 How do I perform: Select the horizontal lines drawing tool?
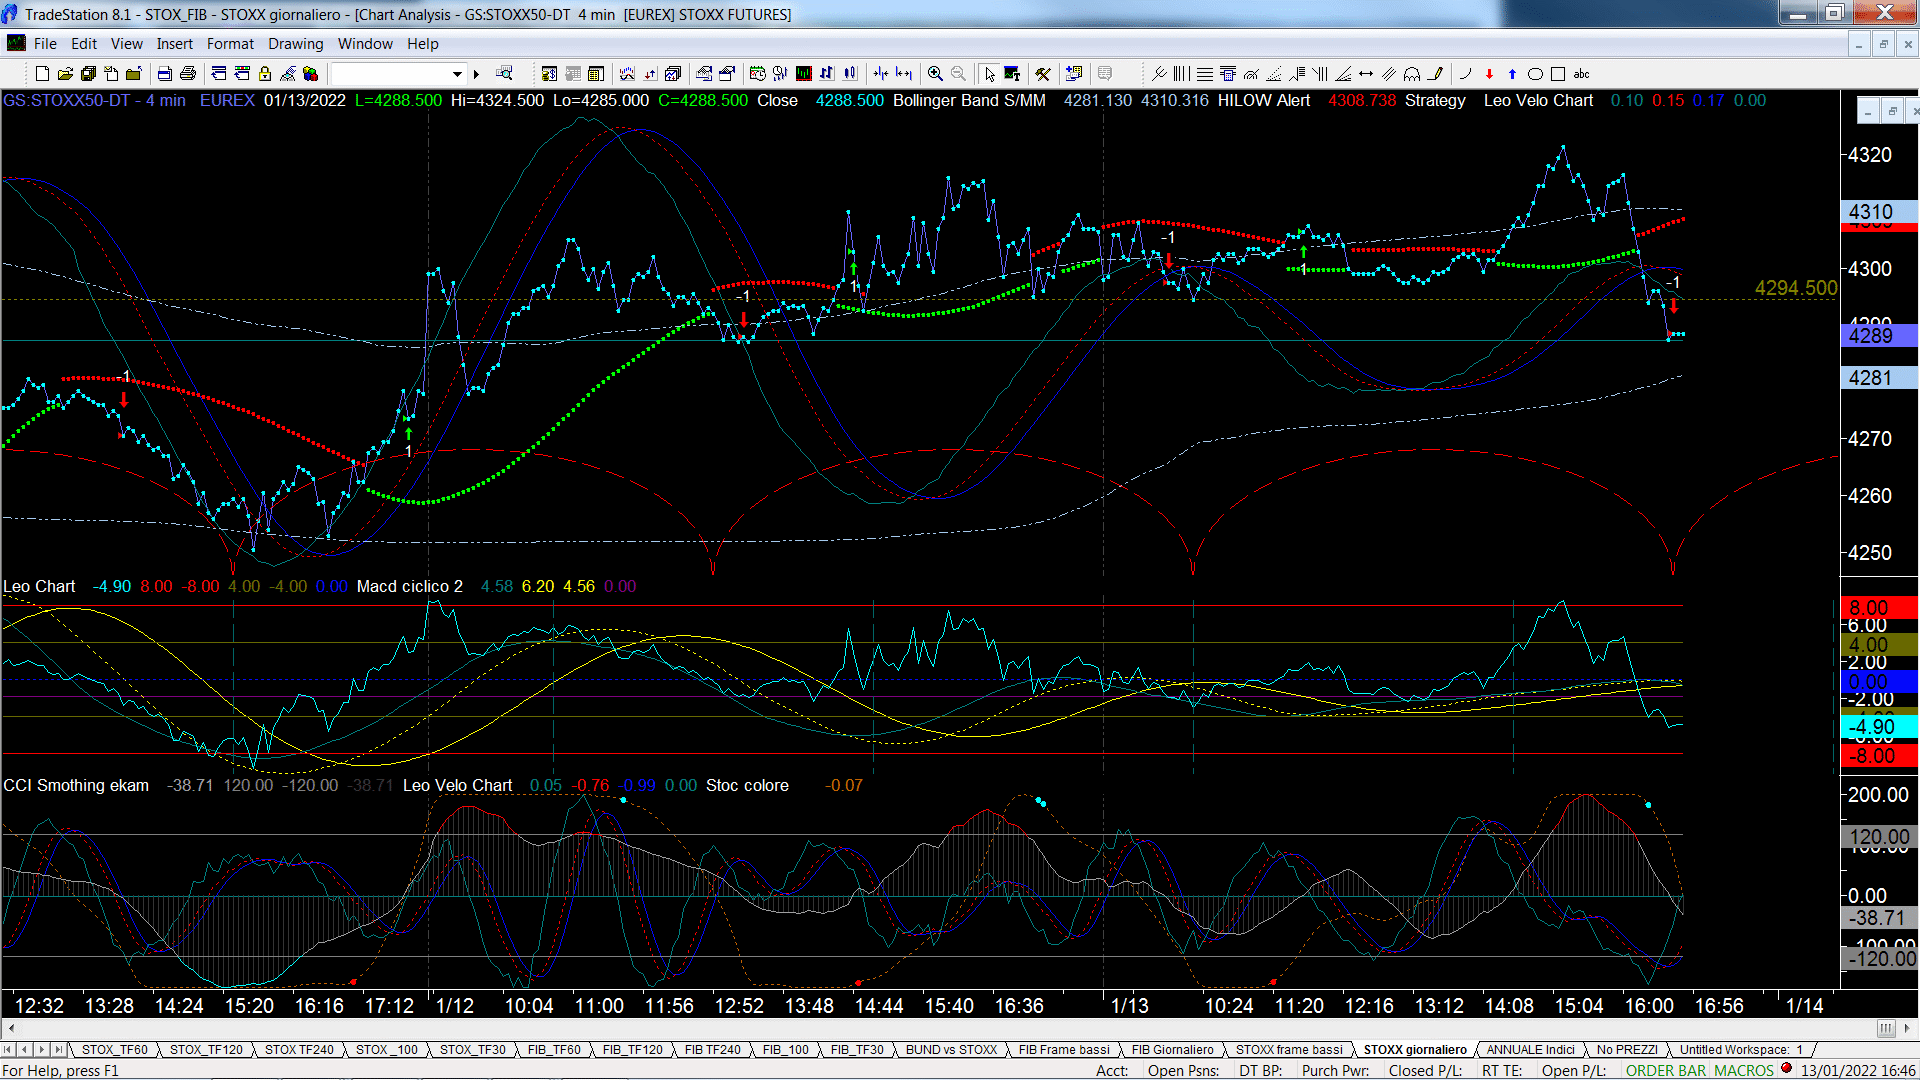(x=1205, y=73)
